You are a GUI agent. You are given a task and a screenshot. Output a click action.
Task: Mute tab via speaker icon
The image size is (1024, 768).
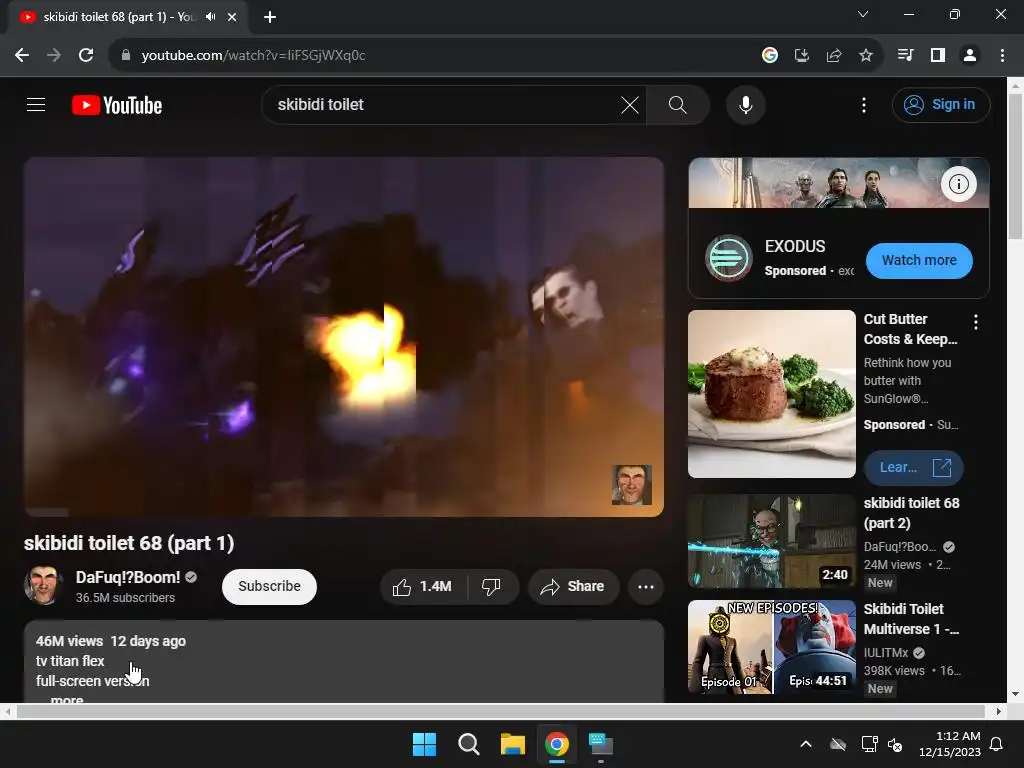tap(210, 17)
